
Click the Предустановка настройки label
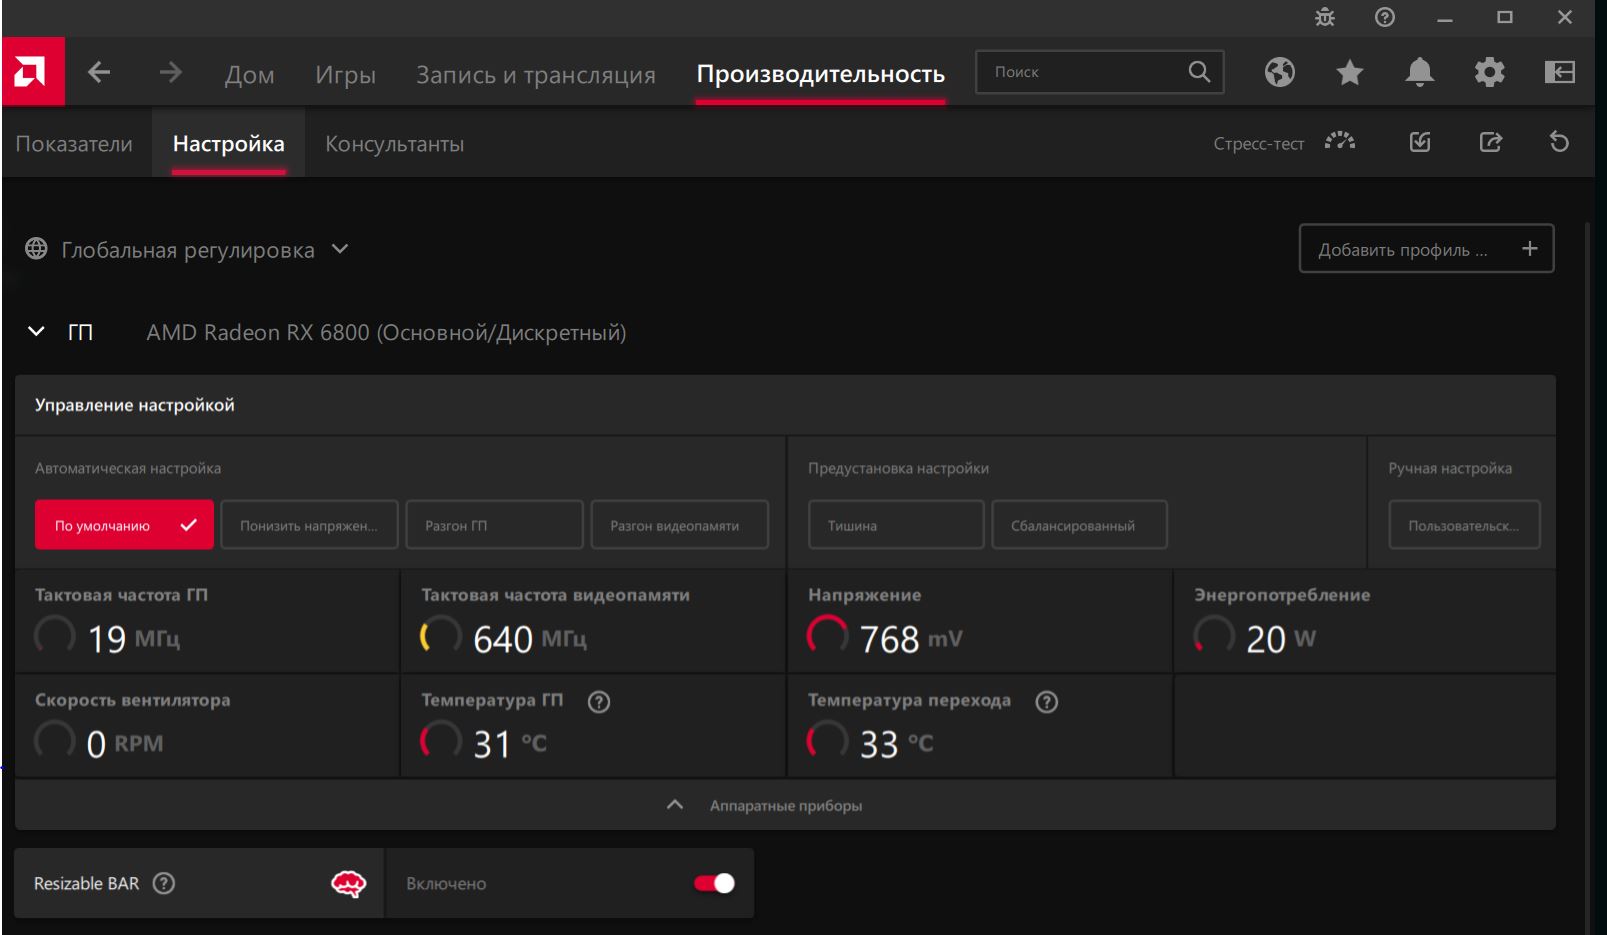click(x=898, y=468)
